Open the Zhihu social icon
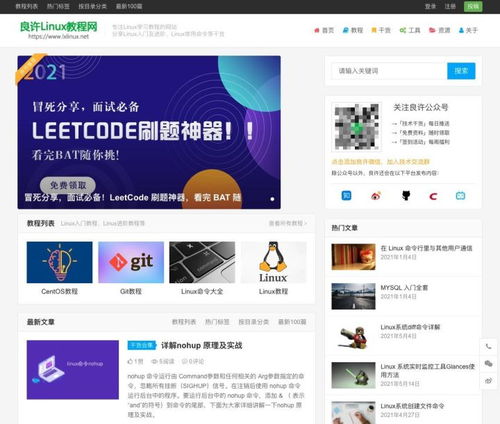This screenshot has height=424, width=500. 347,196
